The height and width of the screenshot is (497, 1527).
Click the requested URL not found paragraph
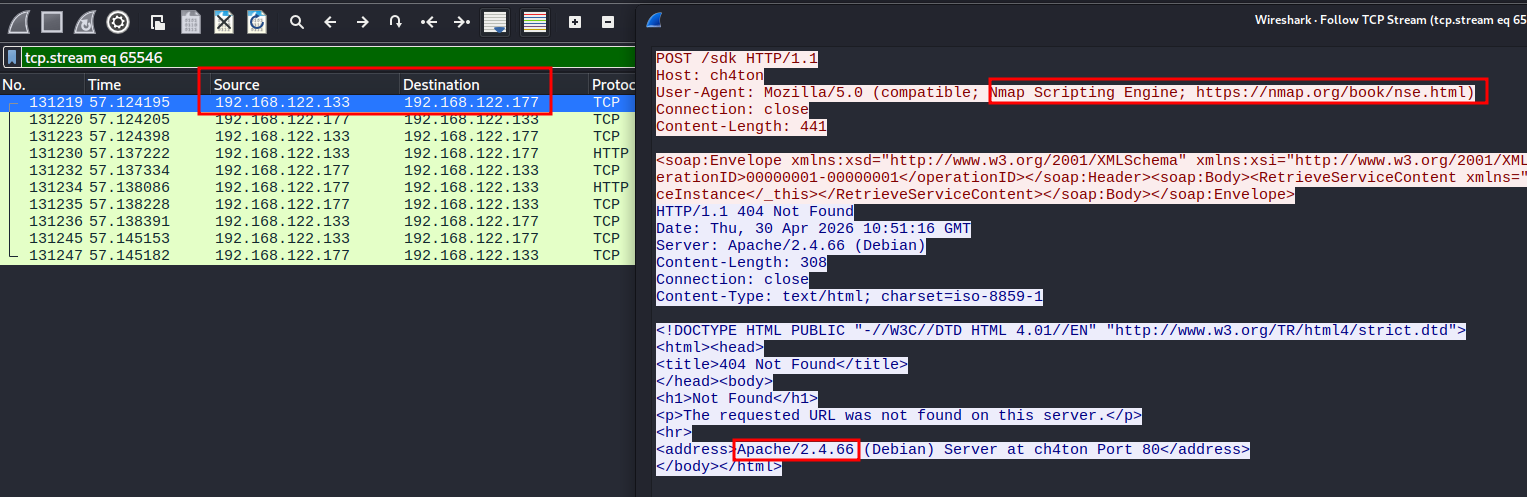click(899, 415)
